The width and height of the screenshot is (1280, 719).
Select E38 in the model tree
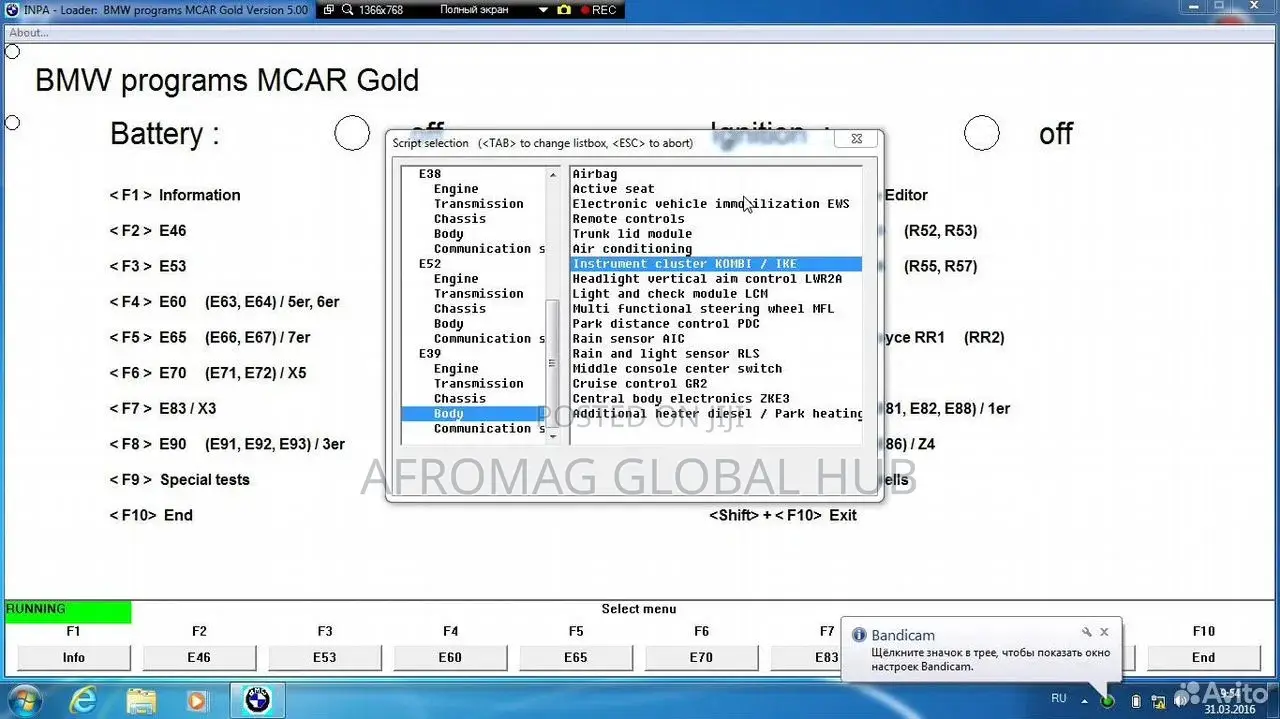click(429, 174)
